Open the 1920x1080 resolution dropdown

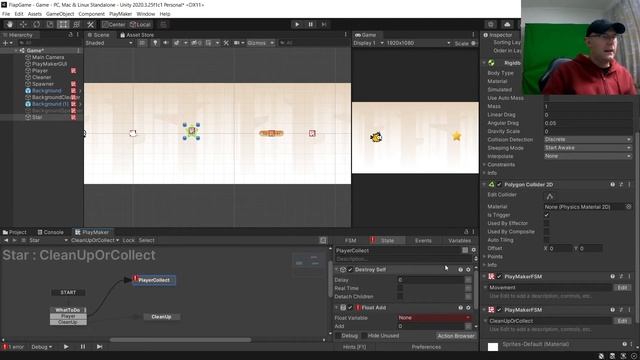[x=419, y=43]
